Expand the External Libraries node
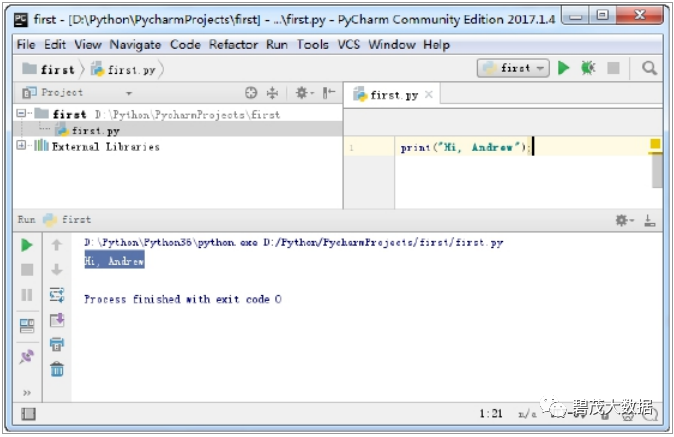This screenshot has width=674, height=437. [21, 145]
